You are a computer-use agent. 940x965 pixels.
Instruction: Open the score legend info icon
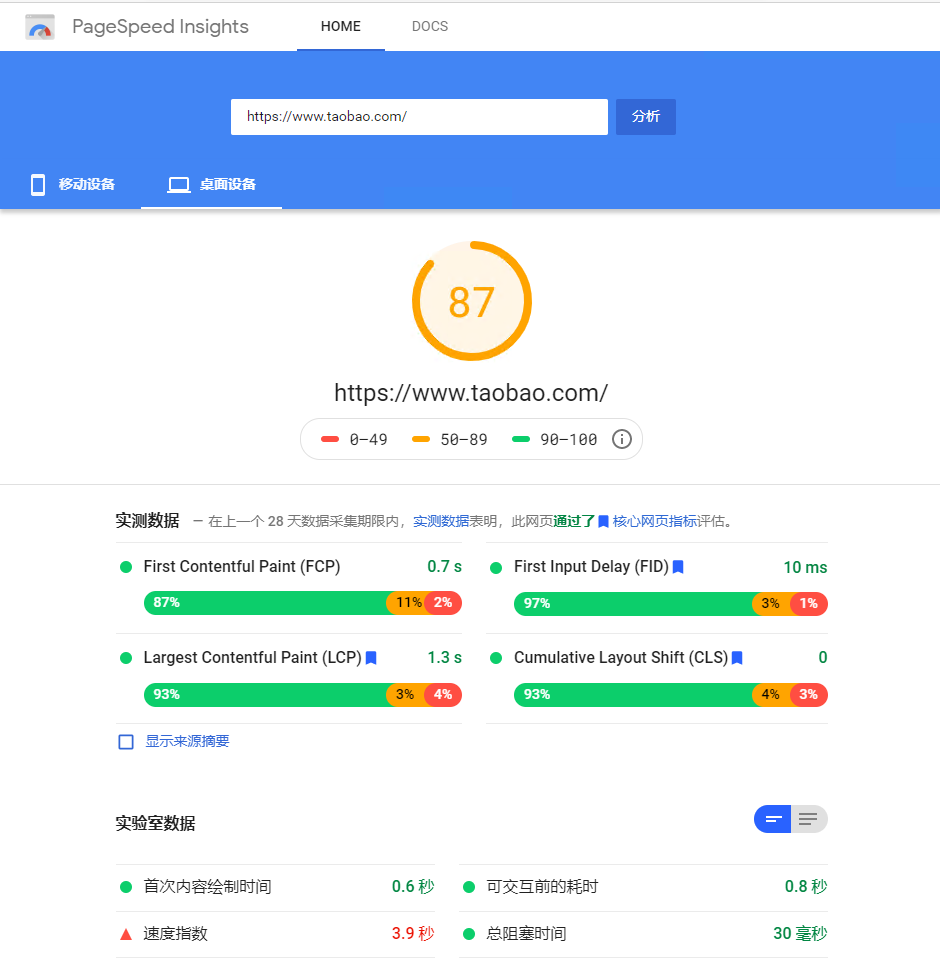point(621,439)
